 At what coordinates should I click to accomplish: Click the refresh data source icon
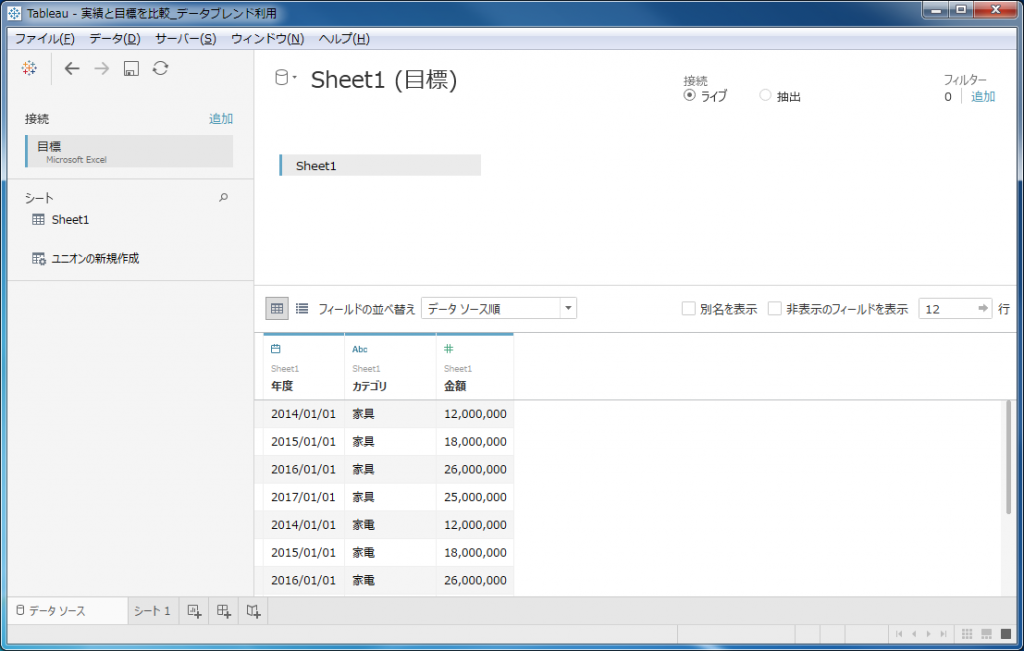[x=160, y=68]
